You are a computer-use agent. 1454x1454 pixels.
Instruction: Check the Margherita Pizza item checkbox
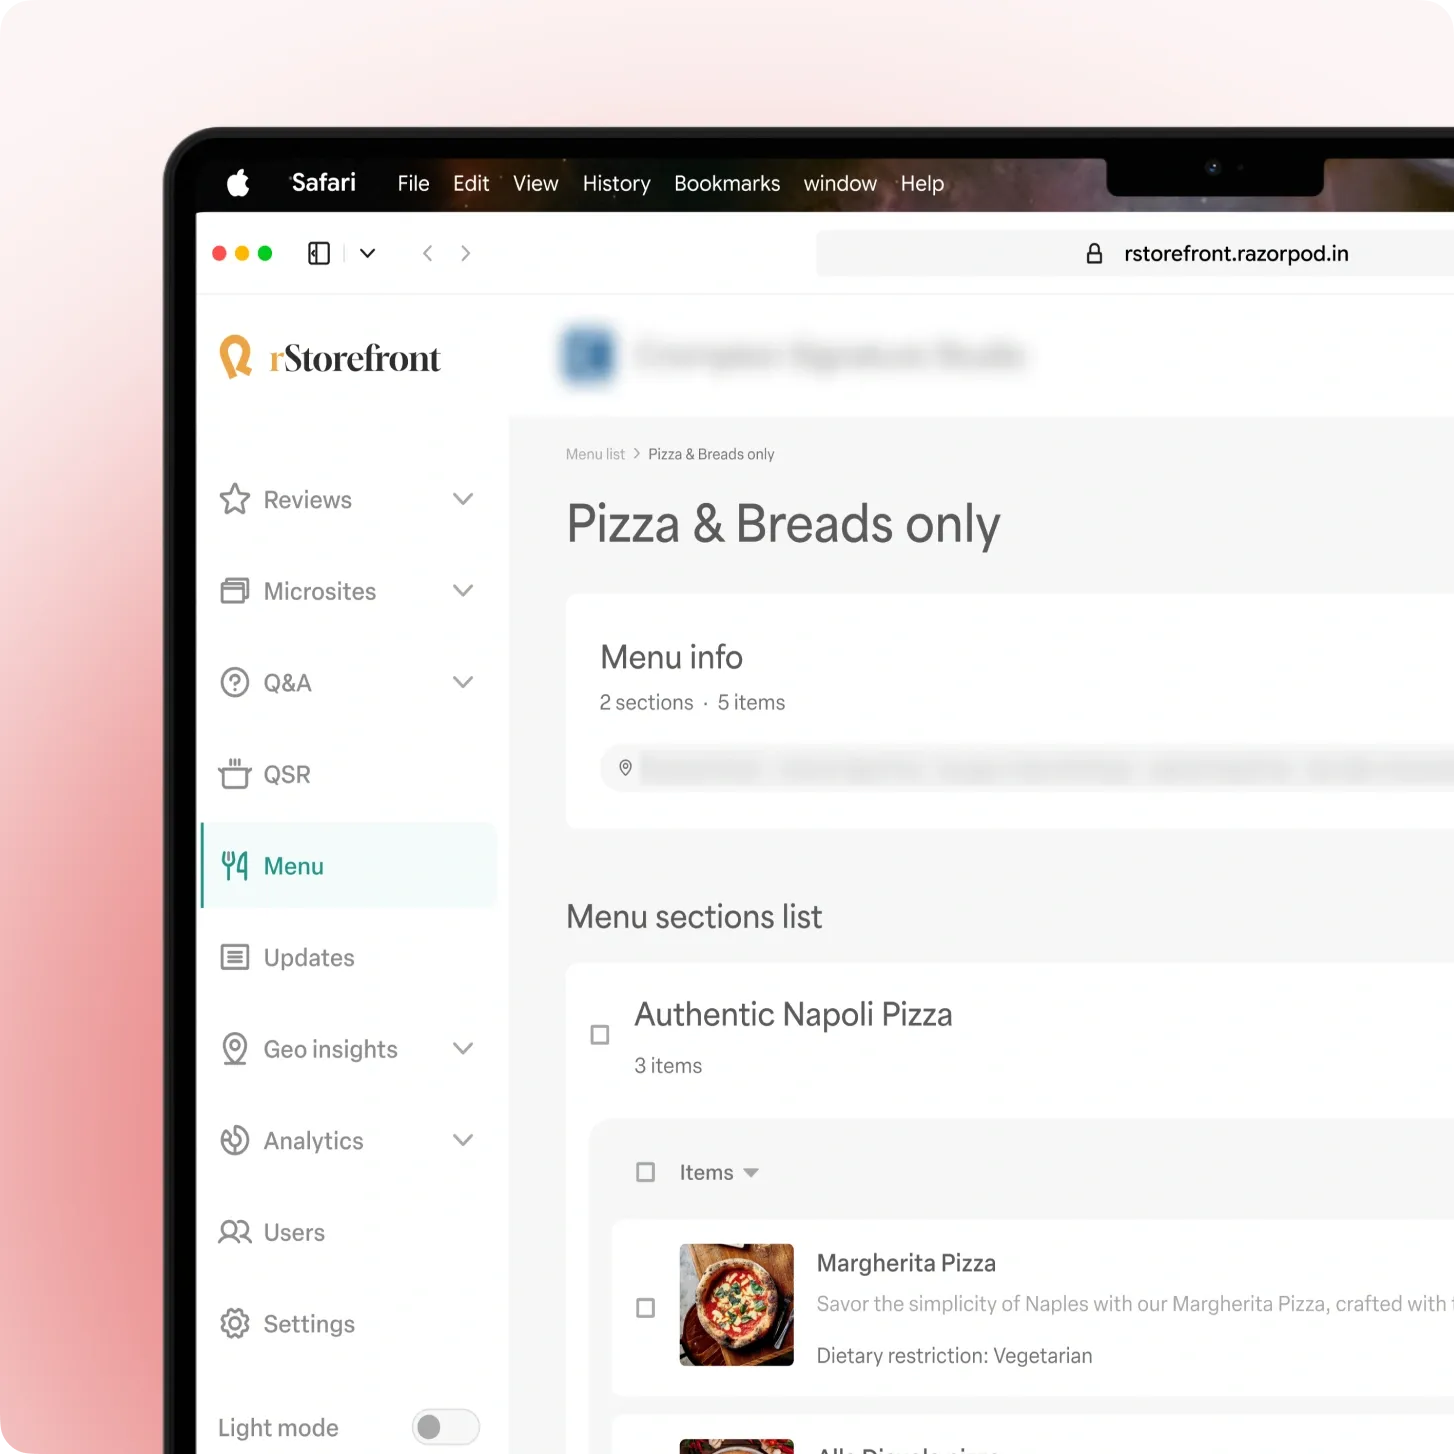[x=646, y=1308]
